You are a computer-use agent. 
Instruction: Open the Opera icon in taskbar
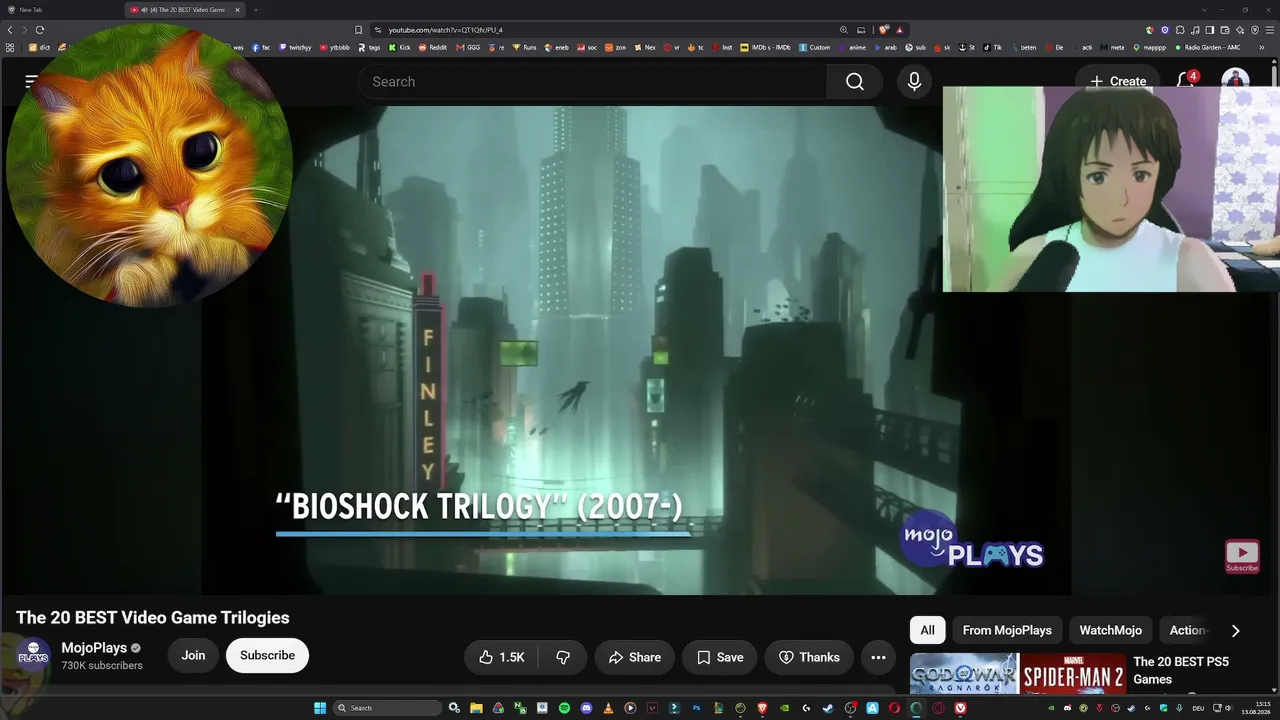(x=894, y=708)
